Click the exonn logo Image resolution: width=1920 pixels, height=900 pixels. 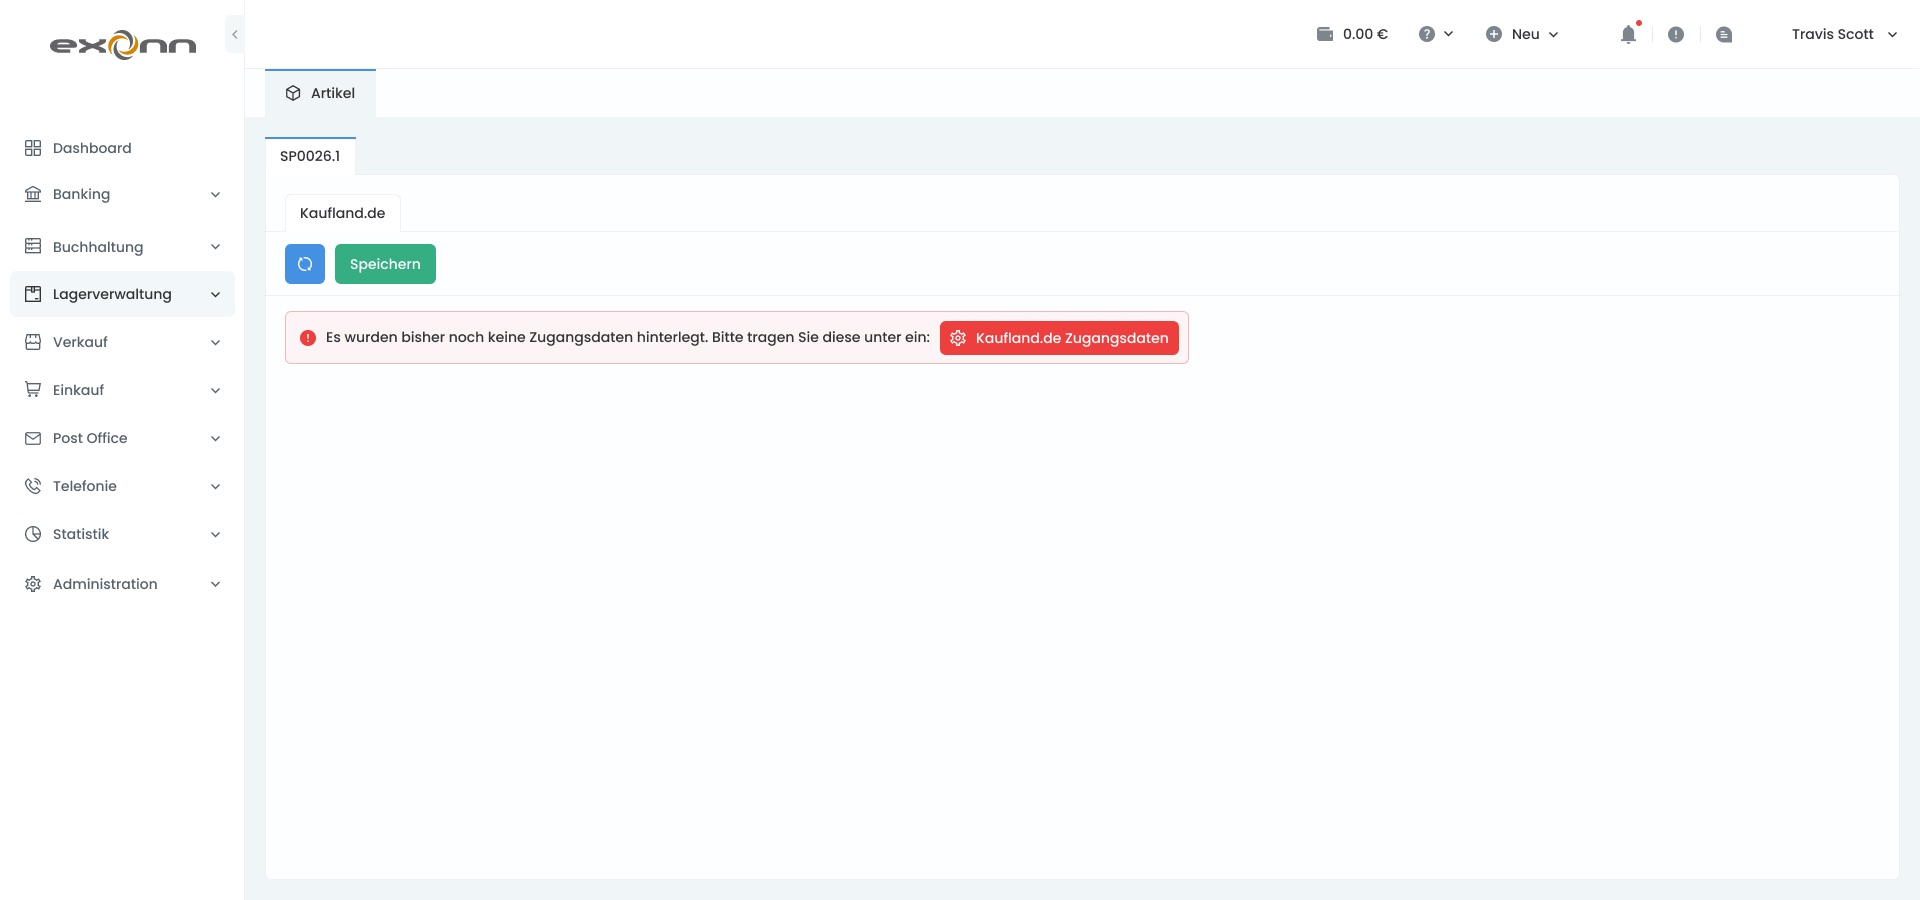(123, 45)
